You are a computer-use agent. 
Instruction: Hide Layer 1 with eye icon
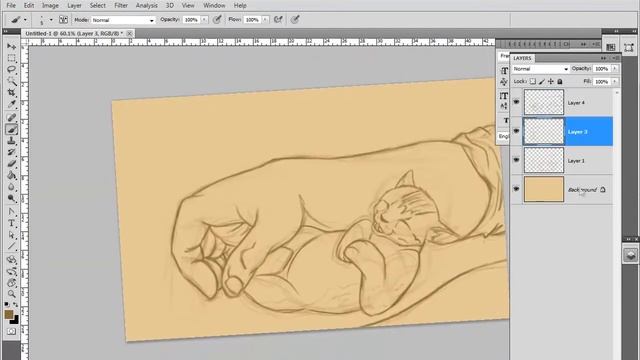(516, 160)
